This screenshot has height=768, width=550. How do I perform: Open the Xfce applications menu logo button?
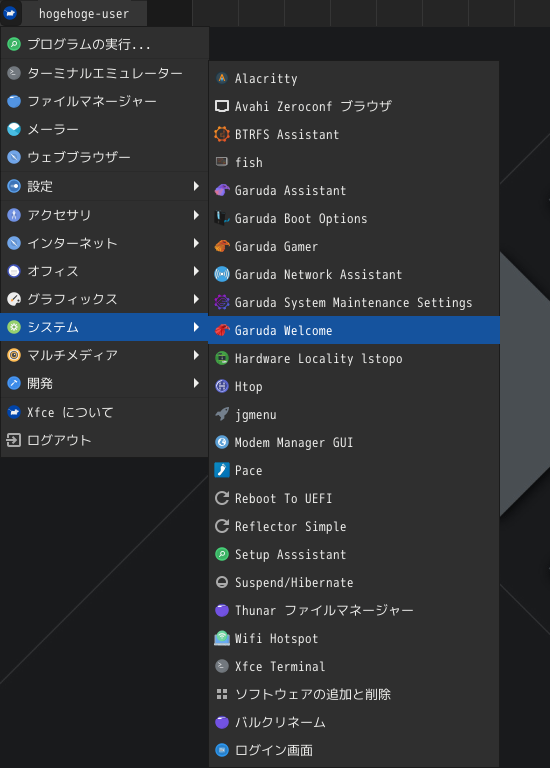(x=10, y=13)
